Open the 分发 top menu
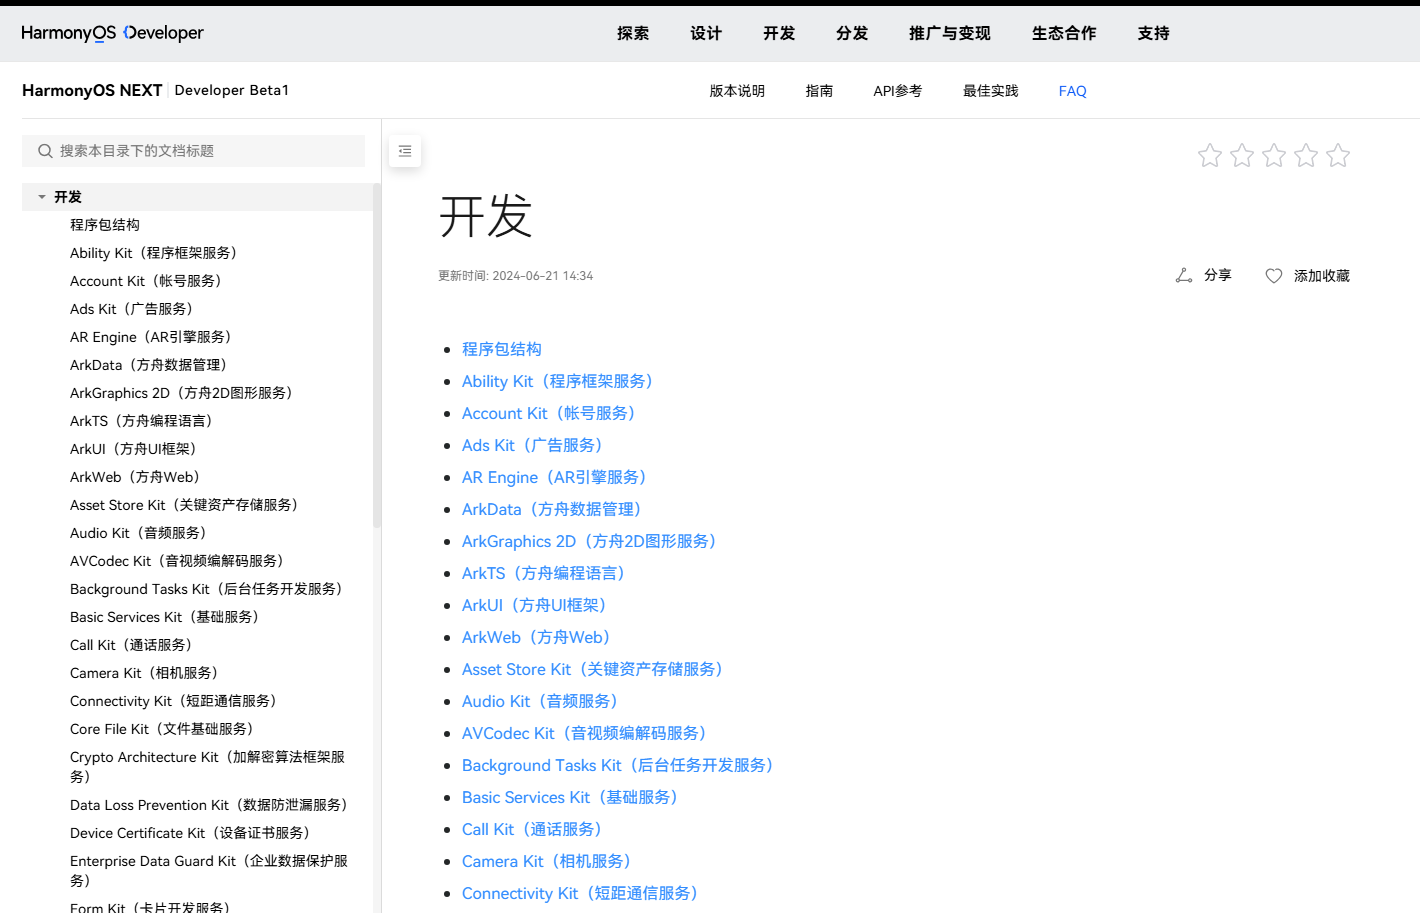Viewport: 1420px width, 913px height. pos(852,33)
